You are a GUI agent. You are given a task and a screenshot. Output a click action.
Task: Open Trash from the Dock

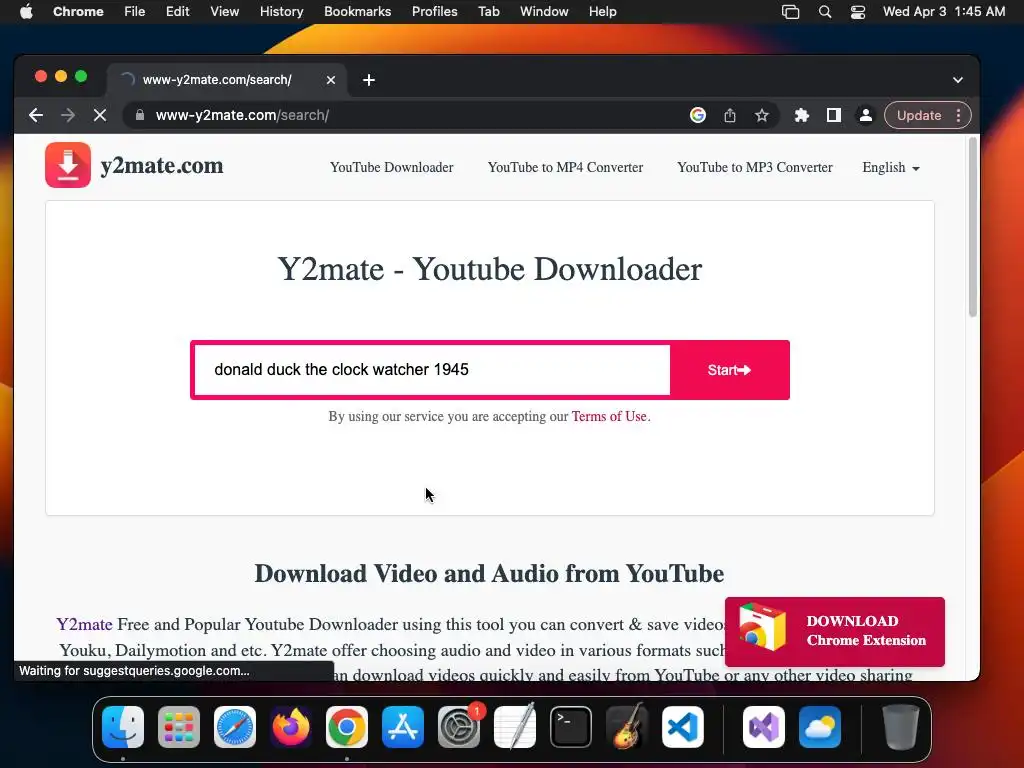point(901,727)
